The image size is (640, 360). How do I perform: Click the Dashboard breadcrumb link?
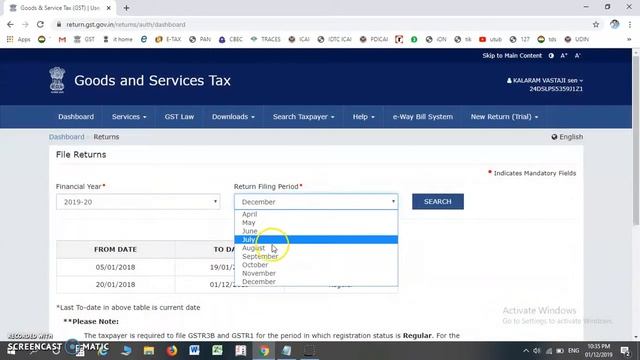point(67,137)
